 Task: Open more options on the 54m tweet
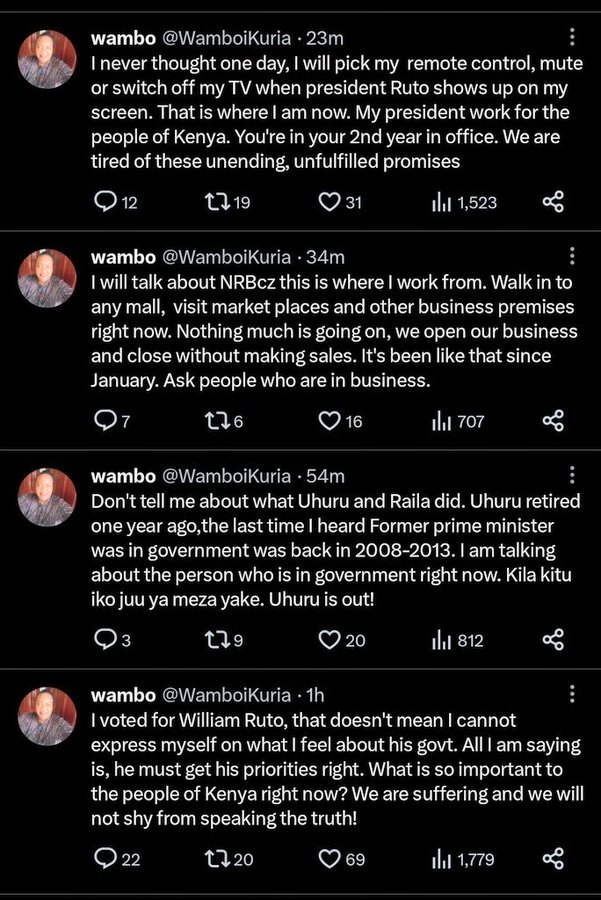pos(571,475)
